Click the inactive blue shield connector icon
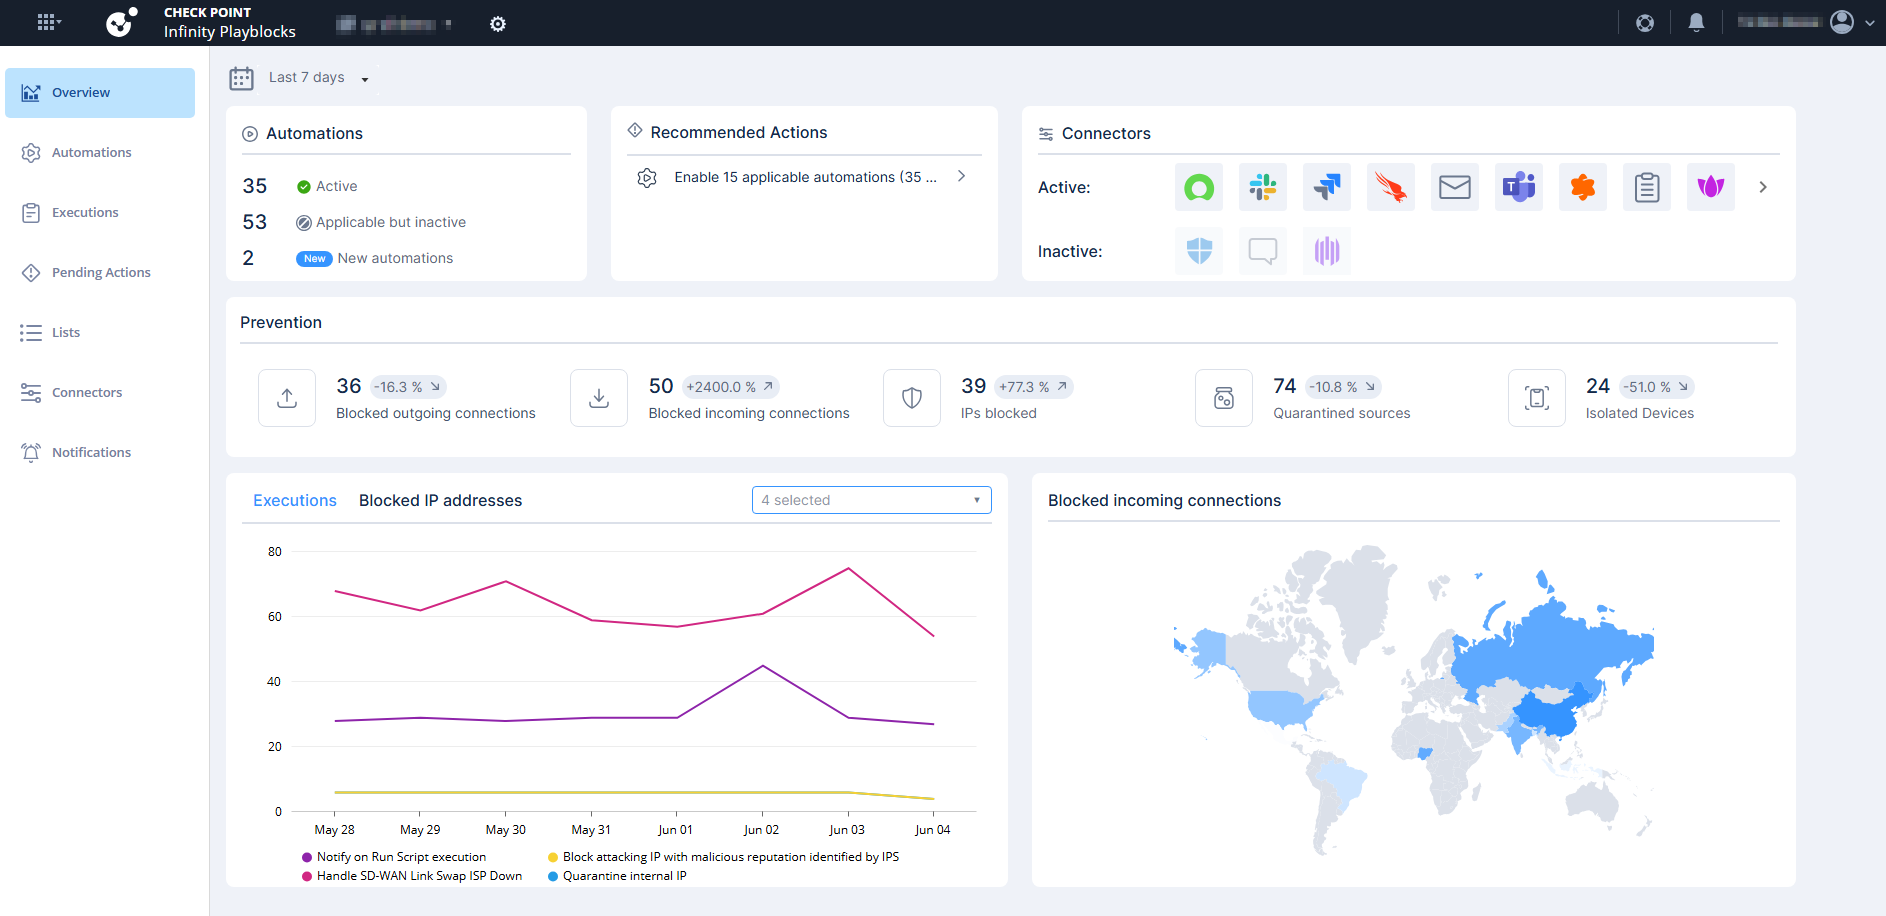This screenshot has height=916, width=1886. pos(1199,251)
